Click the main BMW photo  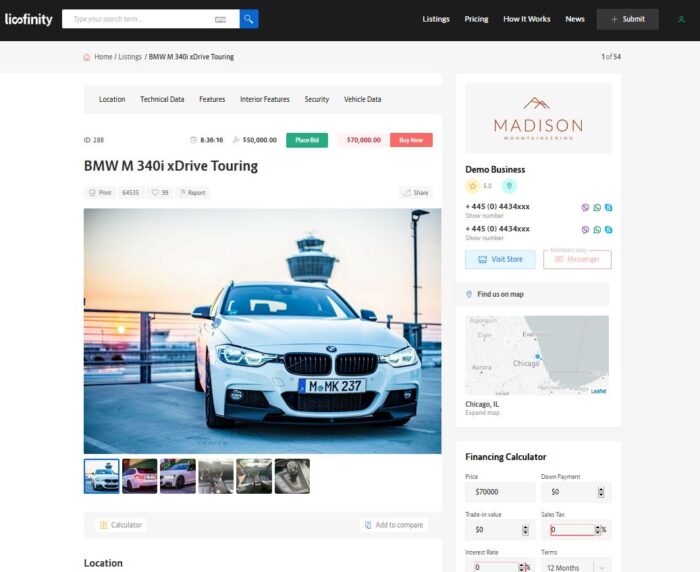pyautogui.click(x=262, y=331)
